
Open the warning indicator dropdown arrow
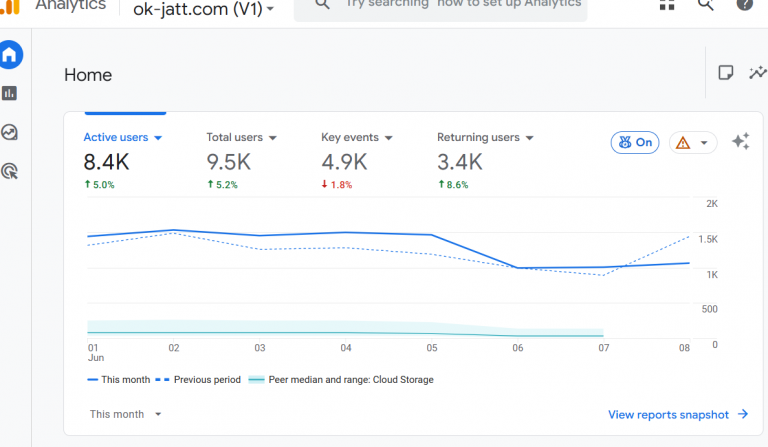coord(704,143)
